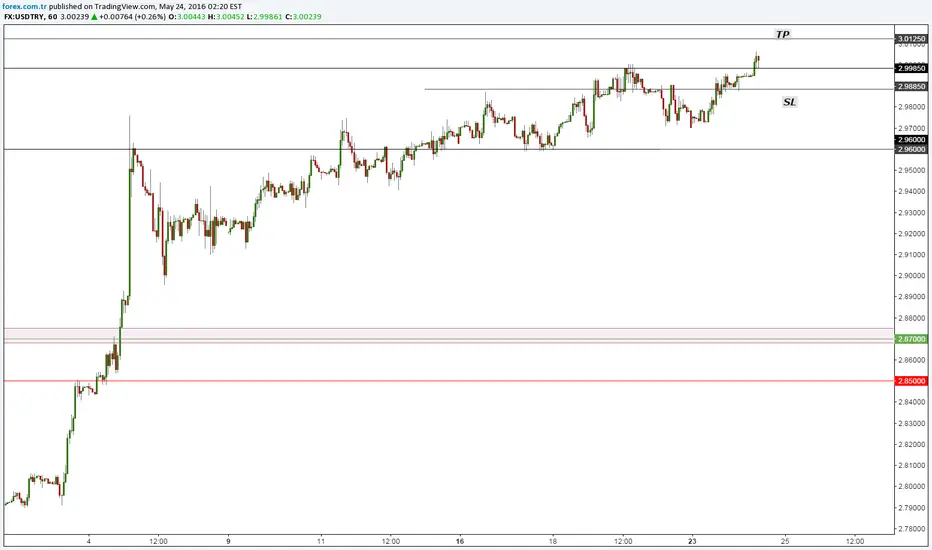Screen dimensions: 932x550
Task: Select the open value O:3.00443
Action: point(187,17)
